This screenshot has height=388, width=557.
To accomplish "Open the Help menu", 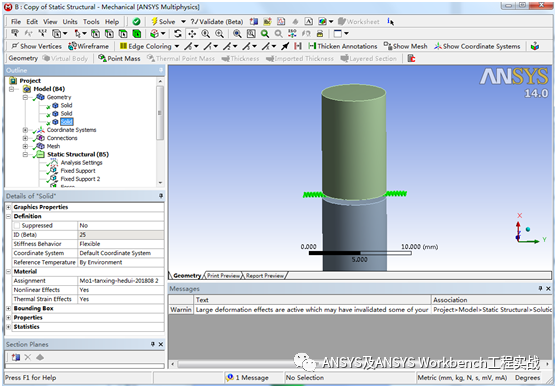I will 112,22.
